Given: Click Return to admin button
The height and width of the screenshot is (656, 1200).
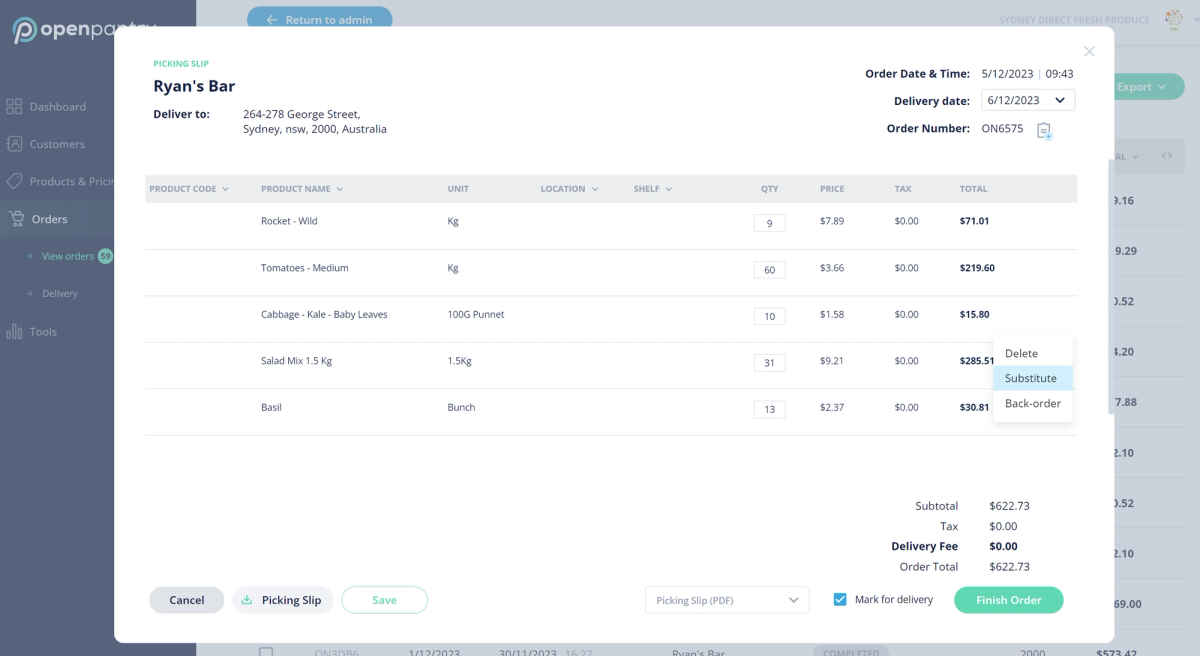Looking at the screenshot, I should [320, 19].
